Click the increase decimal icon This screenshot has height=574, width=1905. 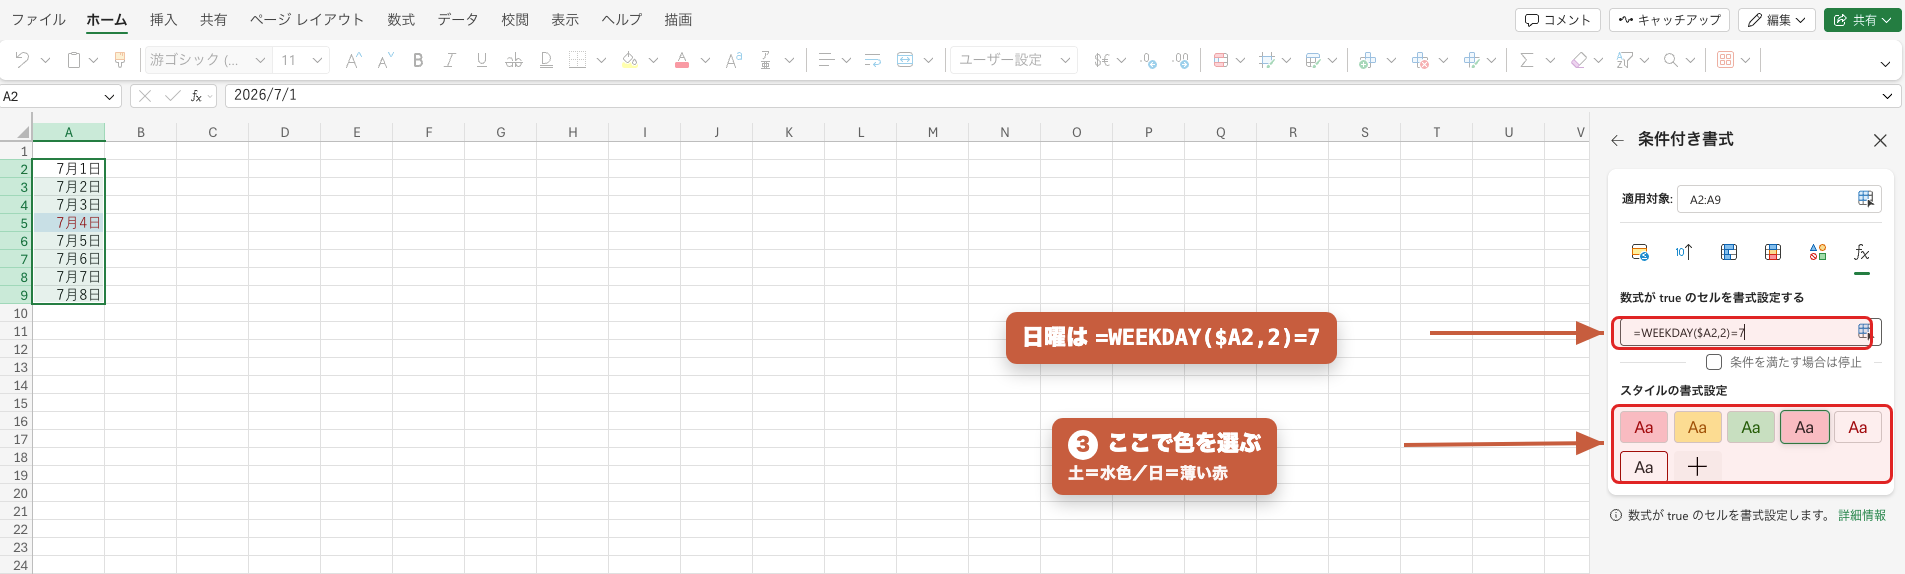click(1182, 60)
